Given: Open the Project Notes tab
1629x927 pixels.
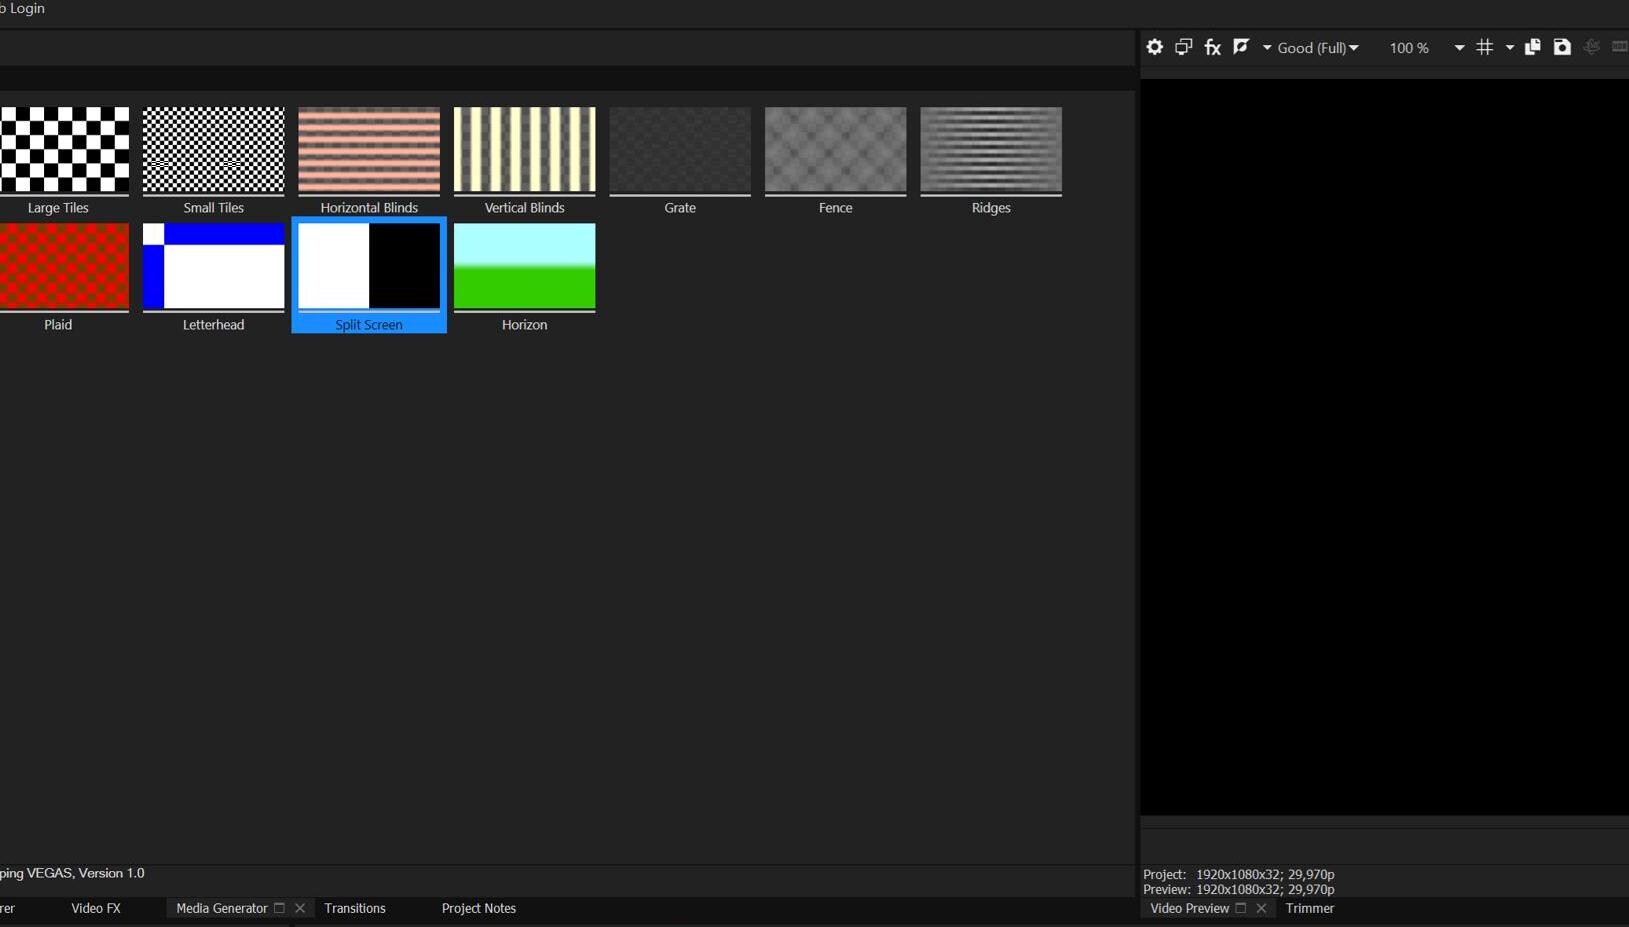Looking at the screenshot, I should pyautogui.click(x=479, y=908).
